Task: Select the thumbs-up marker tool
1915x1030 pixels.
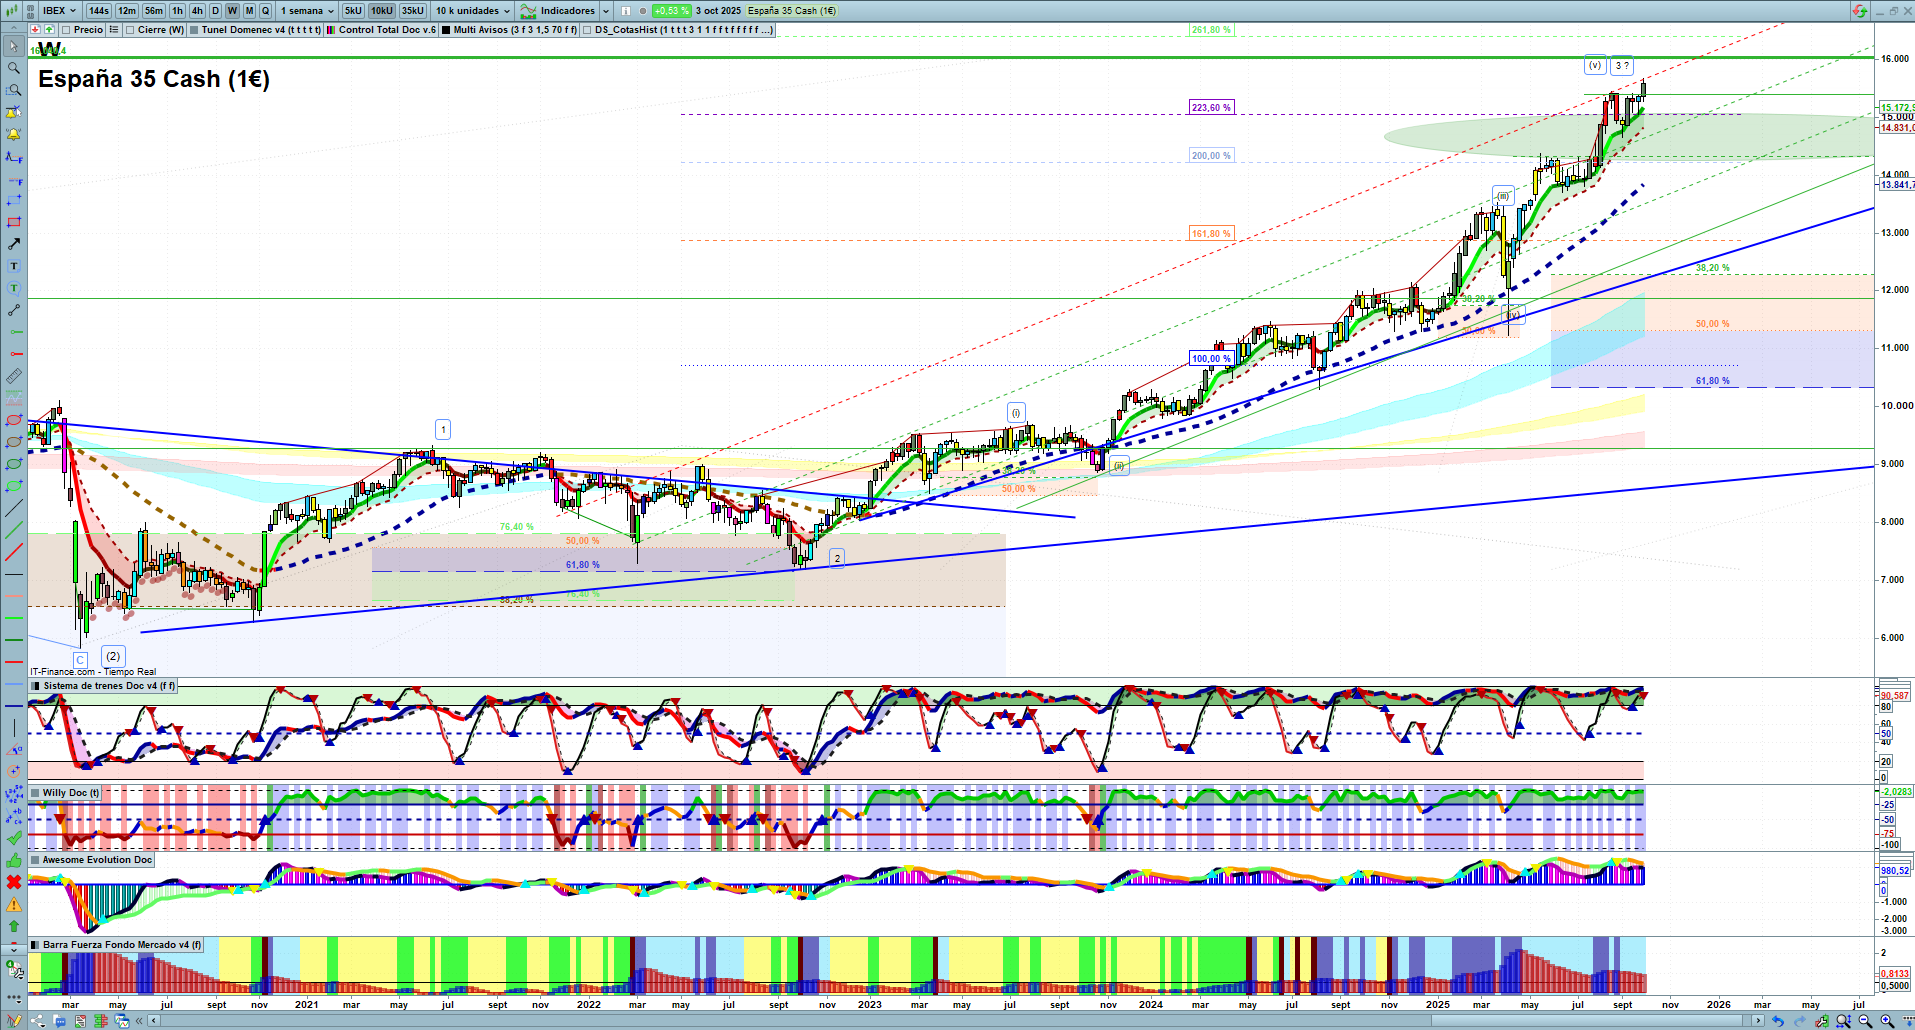Action: (x=14, y=860)
